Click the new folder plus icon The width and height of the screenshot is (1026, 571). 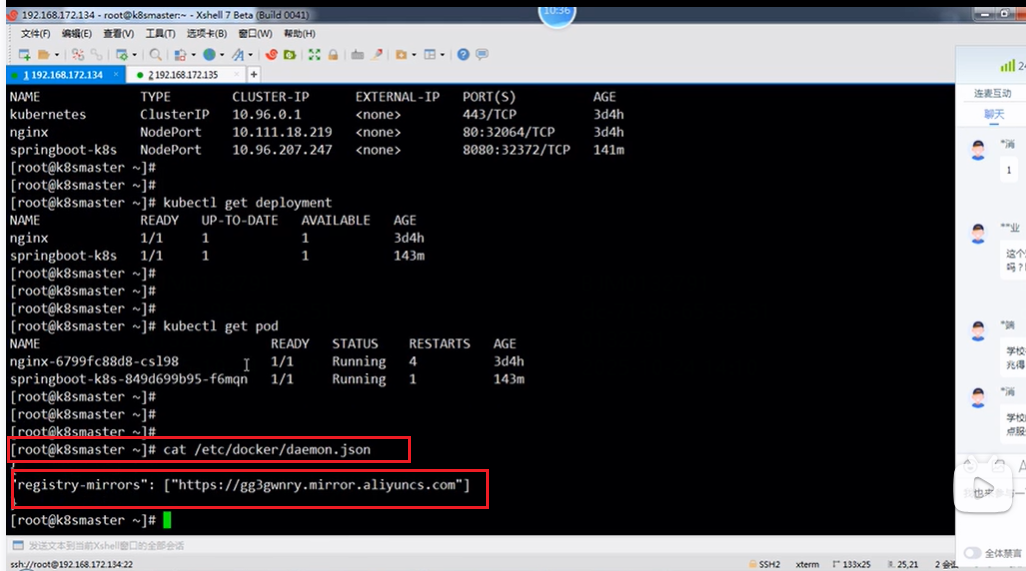pyautogui.click(x=401, y=54)
